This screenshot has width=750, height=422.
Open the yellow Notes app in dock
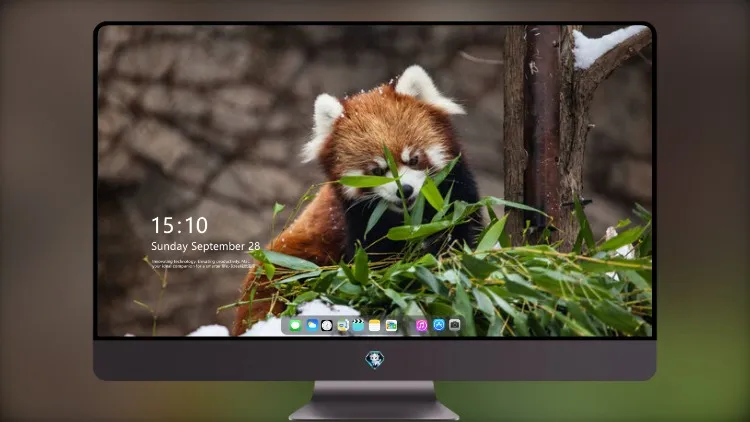pos(375,325)
